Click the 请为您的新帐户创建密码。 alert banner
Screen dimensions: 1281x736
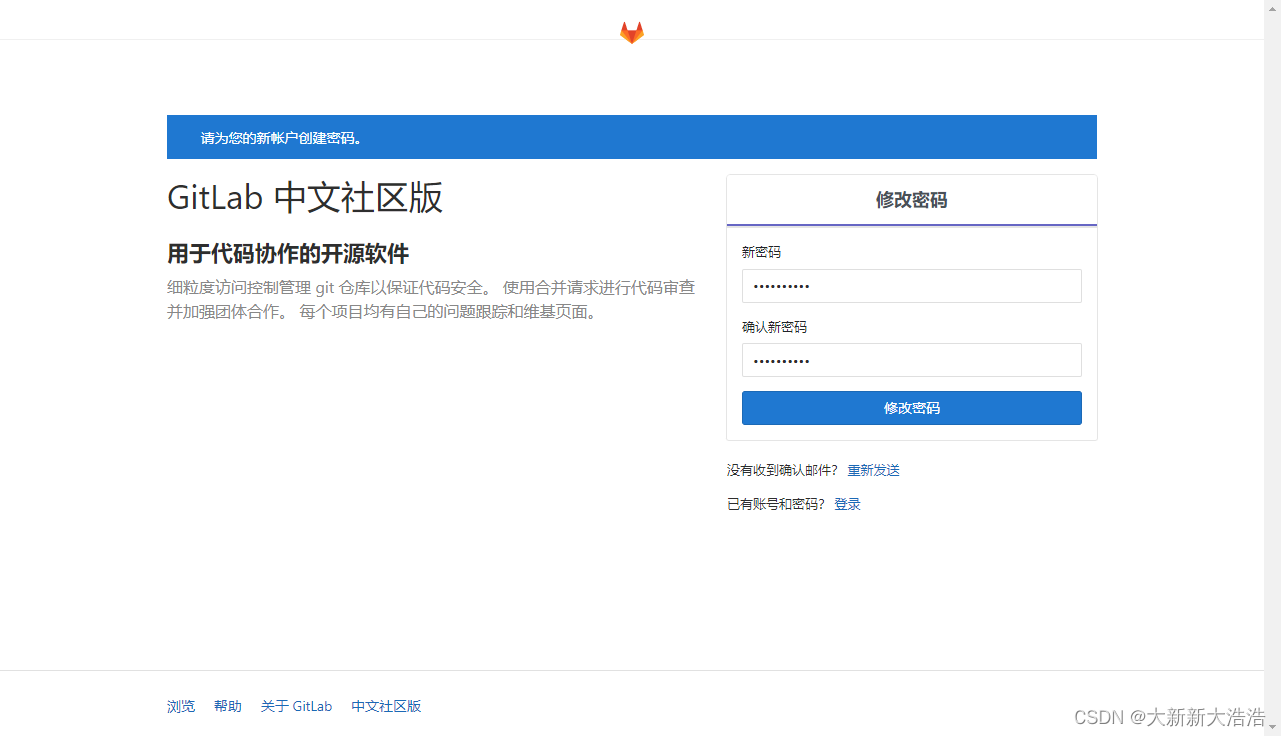[x=632, y=137]
